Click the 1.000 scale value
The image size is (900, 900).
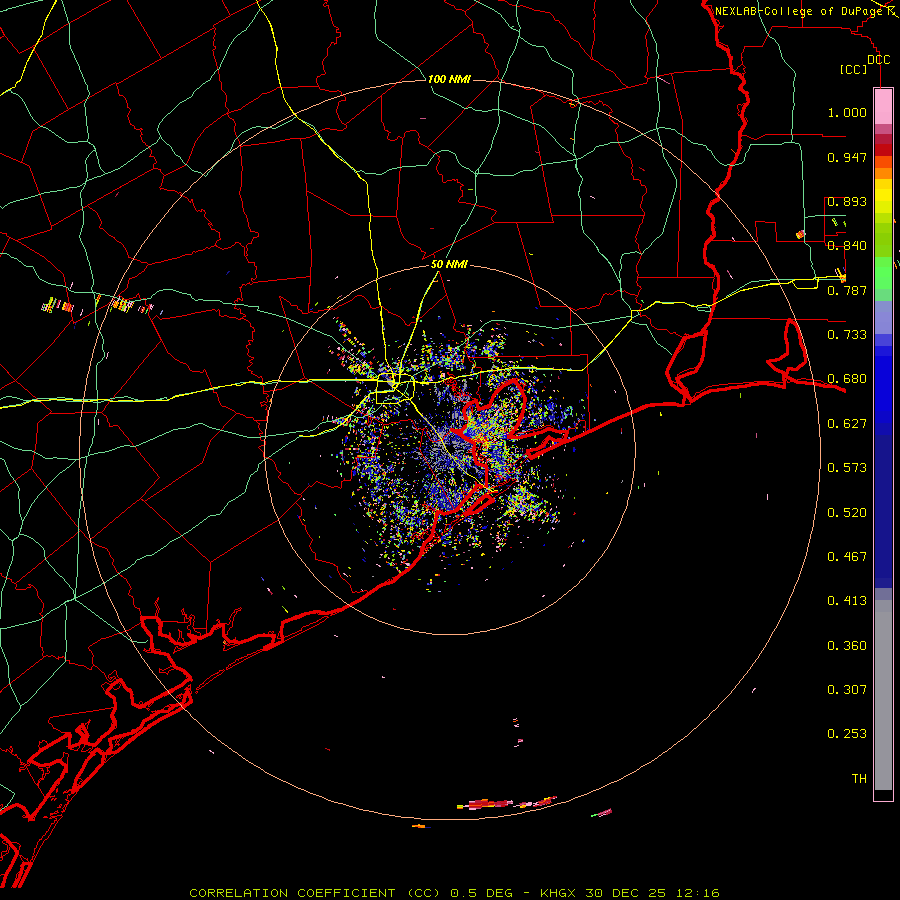(x=847, y=112)
